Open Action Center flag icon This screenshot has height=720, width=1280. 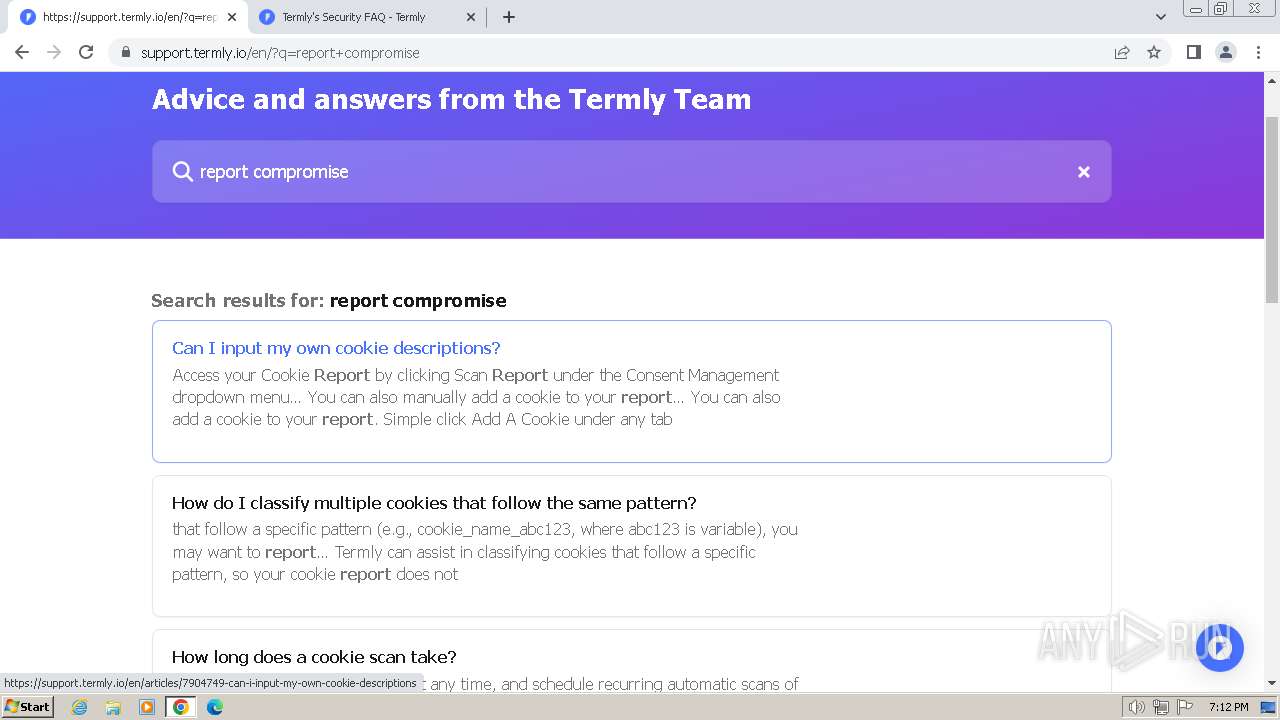[x=1185, y=707]
